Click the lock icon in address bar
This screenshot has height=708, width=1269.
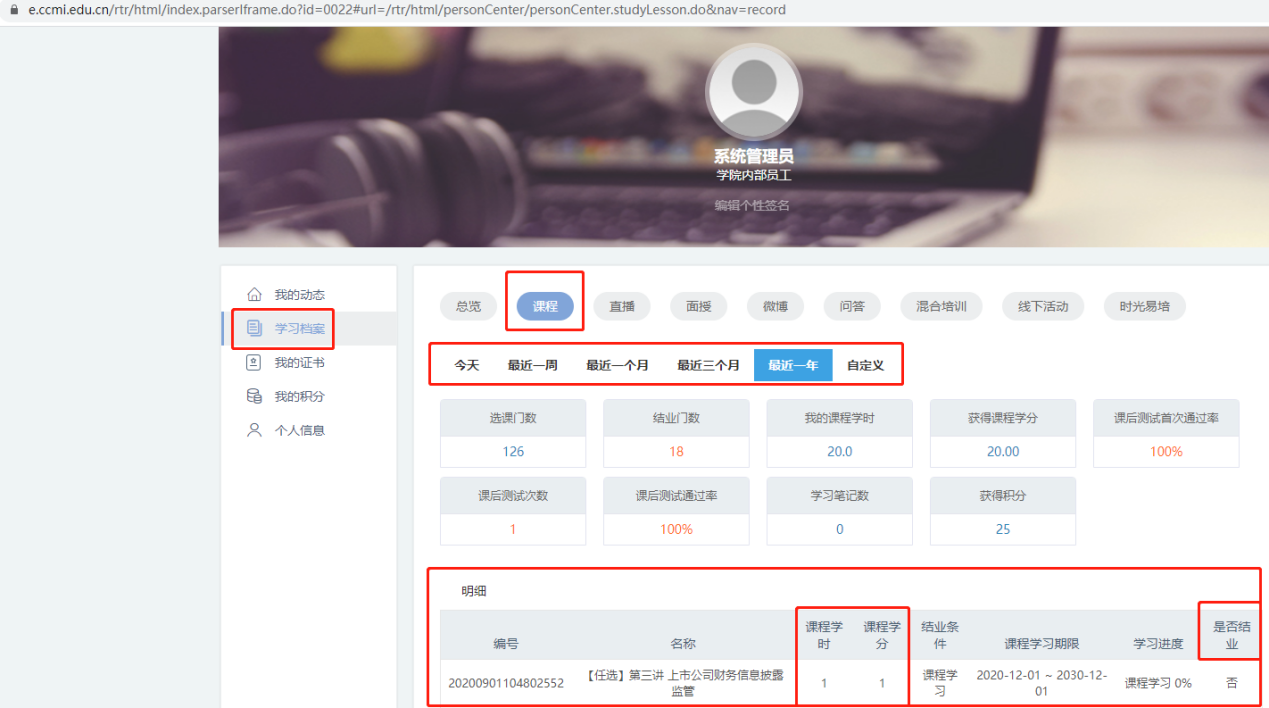(x=14, y=10)
